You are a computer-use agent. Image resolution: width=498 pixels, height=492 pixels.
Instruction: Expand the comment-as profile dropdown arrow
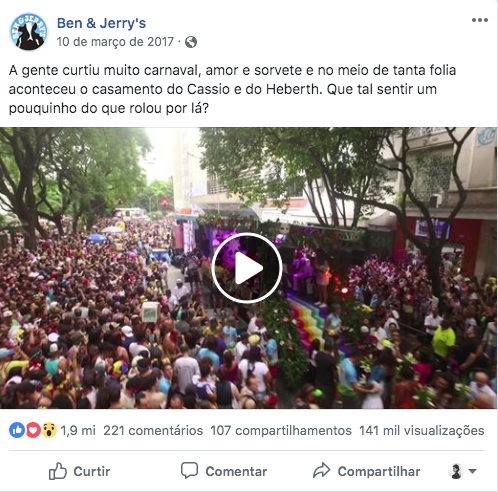pyautogui.click(x=472, y=471)
